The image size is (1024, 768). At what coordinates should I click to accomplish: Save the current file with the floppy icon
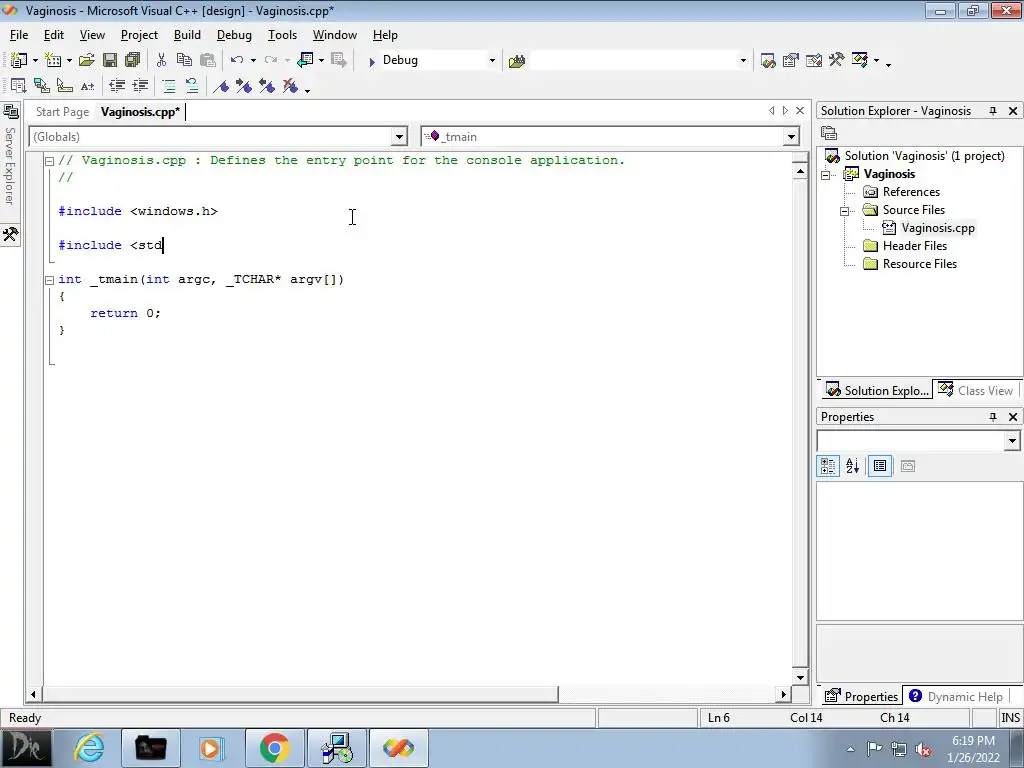point(110,60)
